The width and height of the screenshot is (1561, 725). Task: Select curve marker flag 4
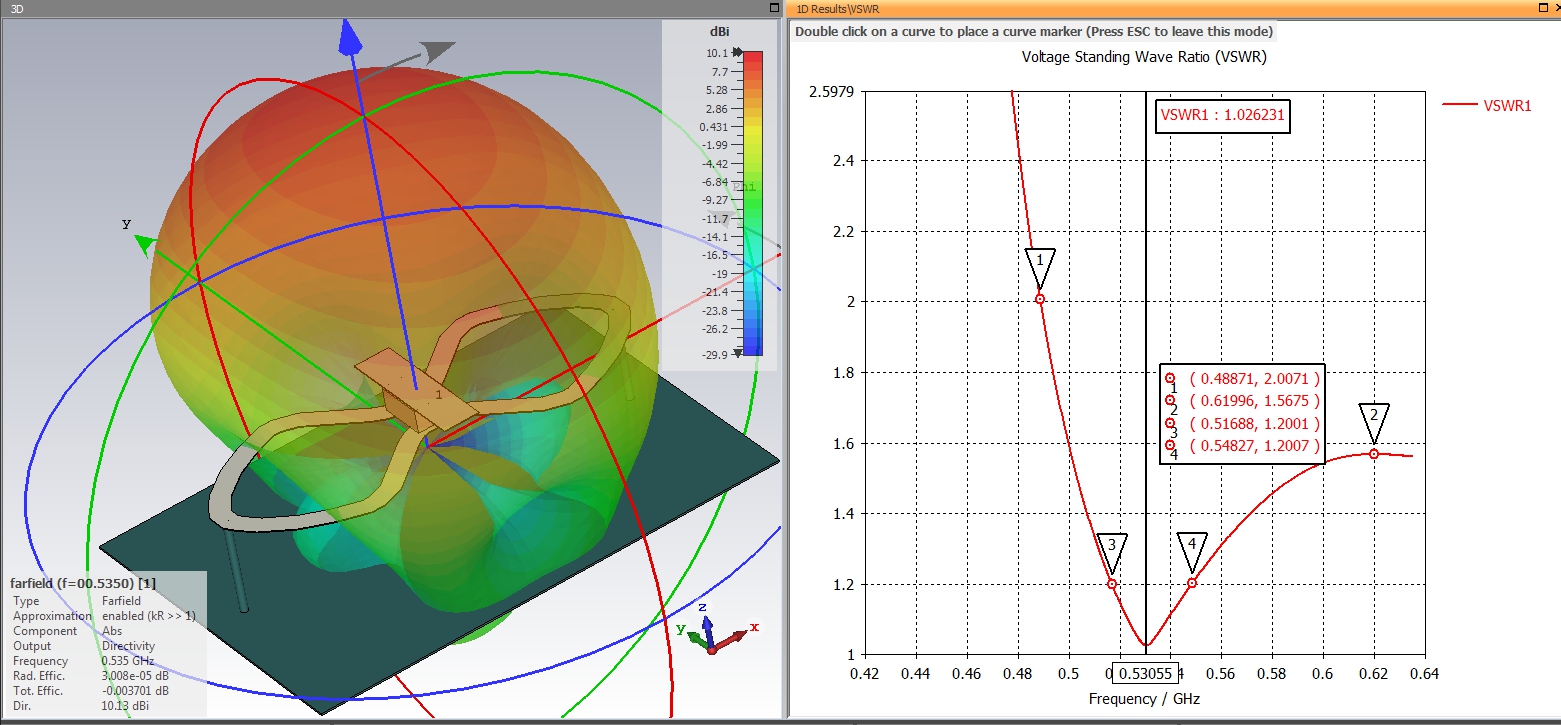tap(1192, 550)
